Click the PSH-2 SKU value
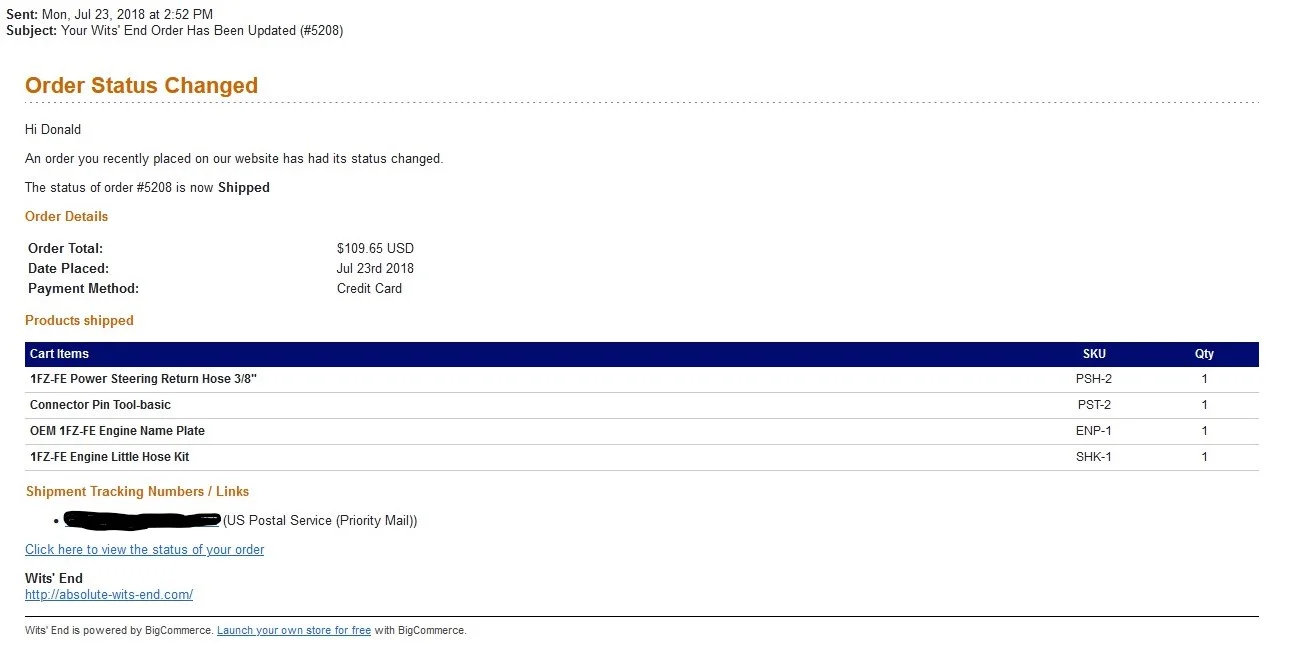This screenshot has height=651, width=1291. (1093, 380)
